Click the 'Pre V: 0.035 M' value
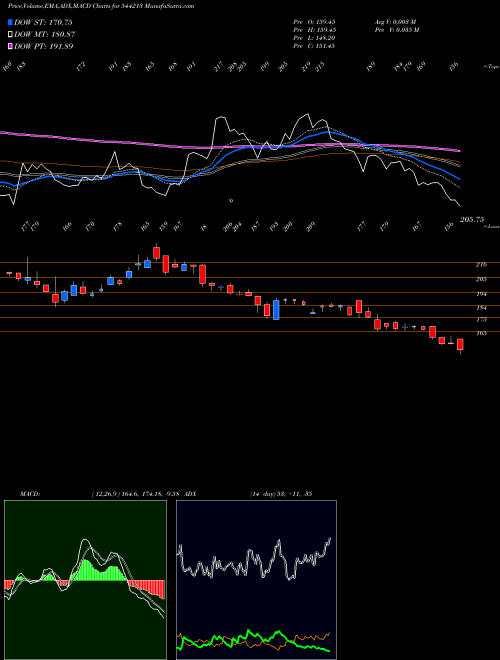The height and width of the screenshot is (660, 500). point(398,30)
